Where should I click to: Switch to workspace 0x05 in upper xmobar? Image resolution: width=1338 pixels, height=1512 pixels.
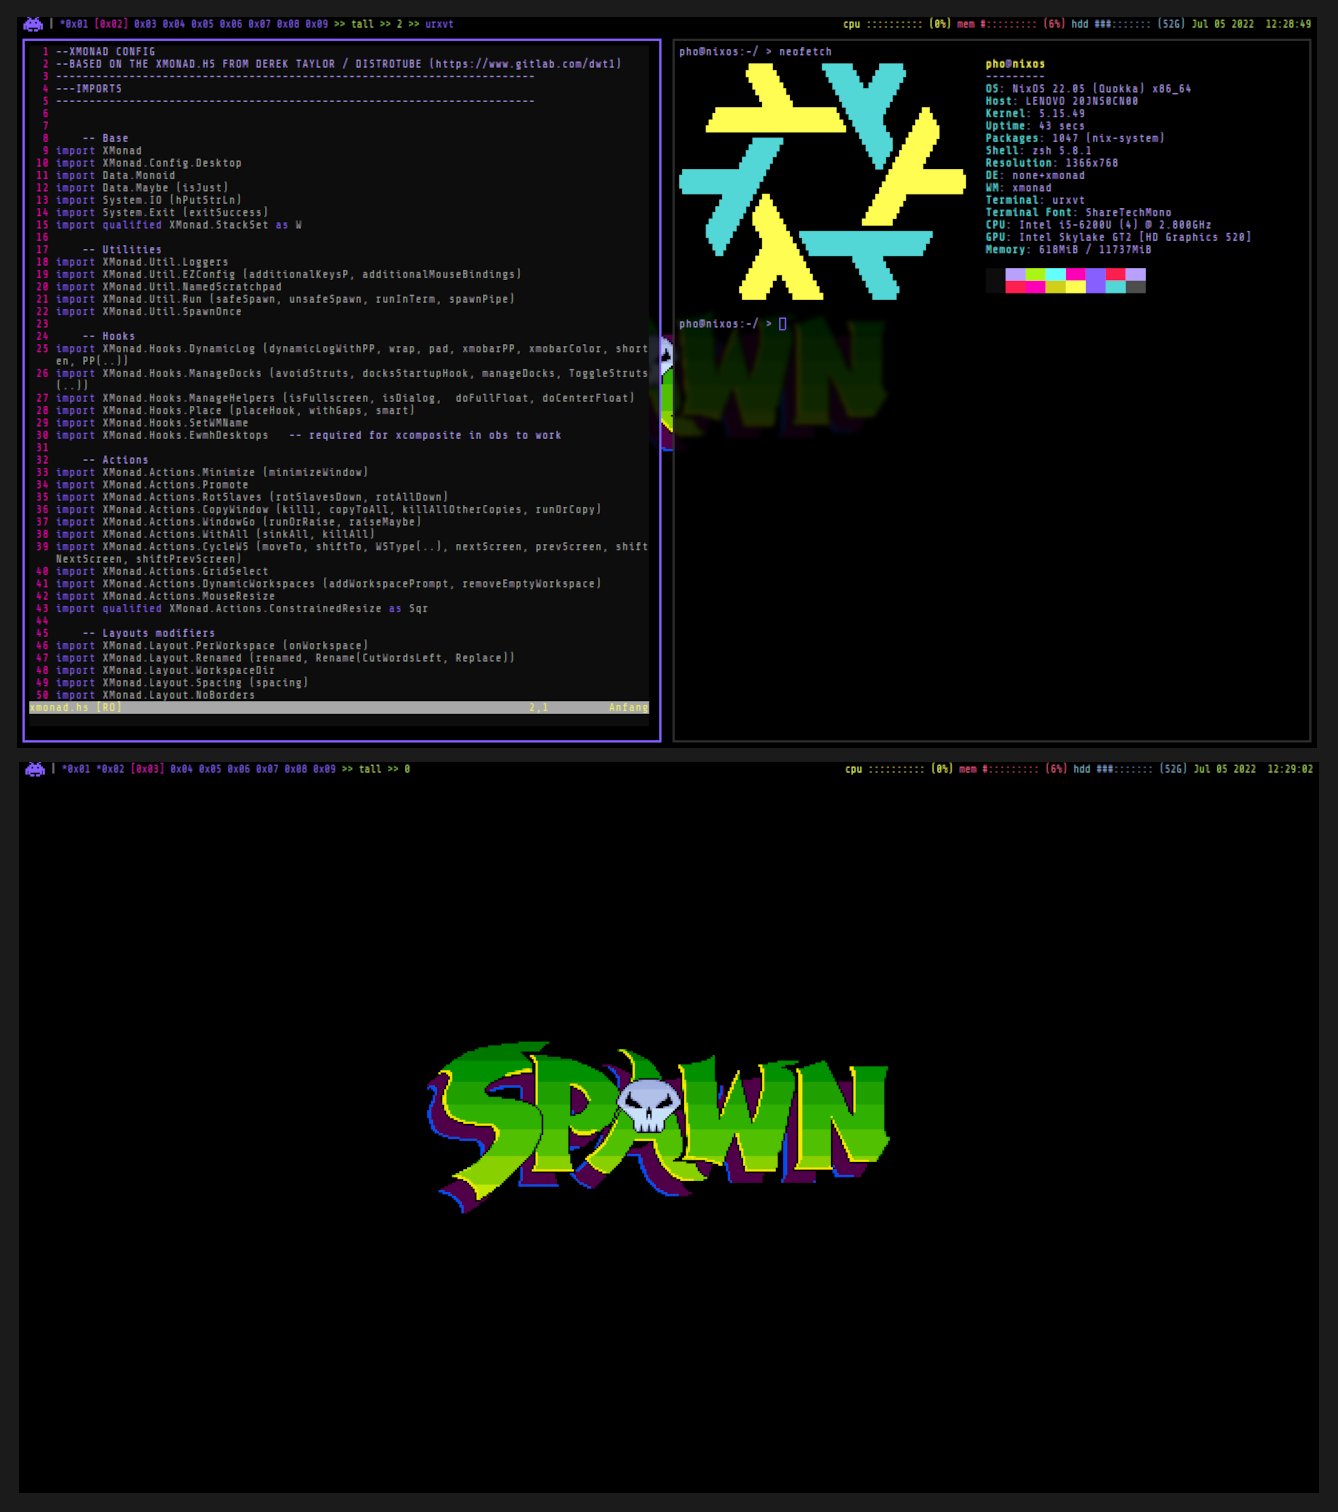pos(202,24)
